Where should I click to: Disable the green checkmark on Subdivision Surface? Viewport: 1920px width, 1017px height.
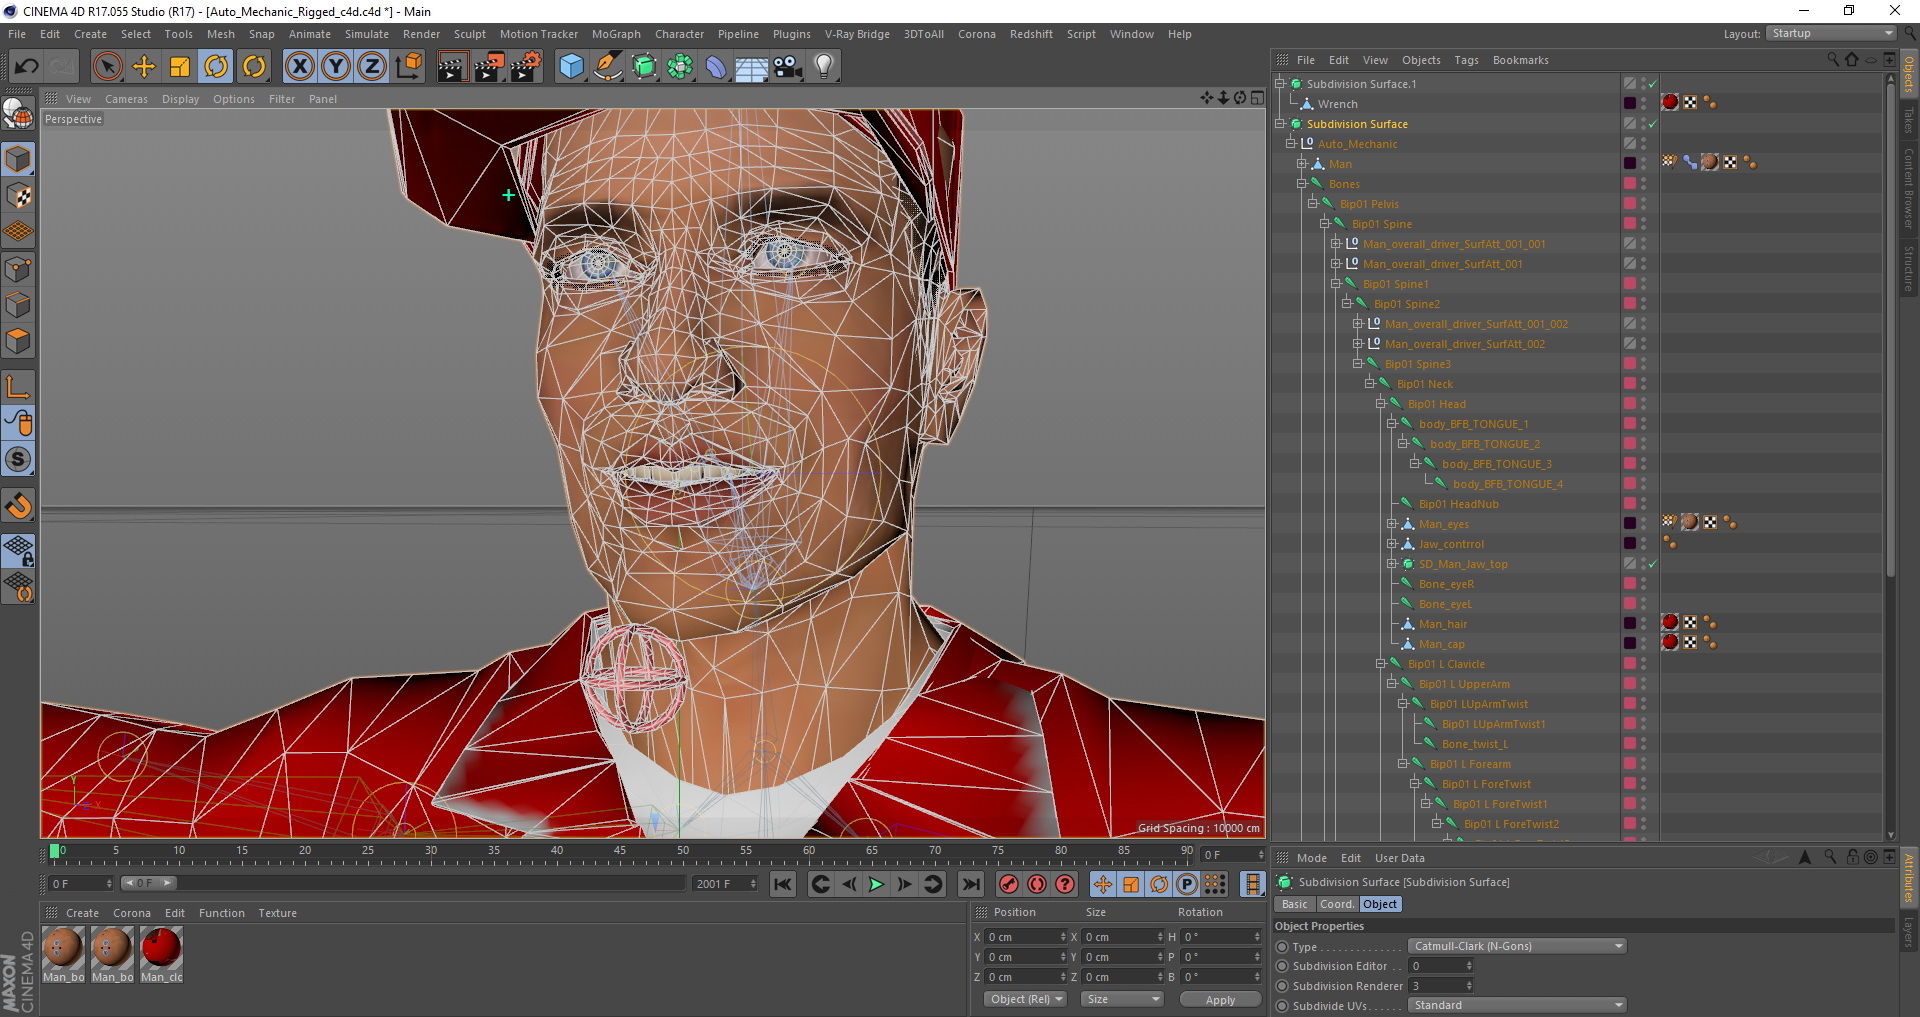point(1654,124)
